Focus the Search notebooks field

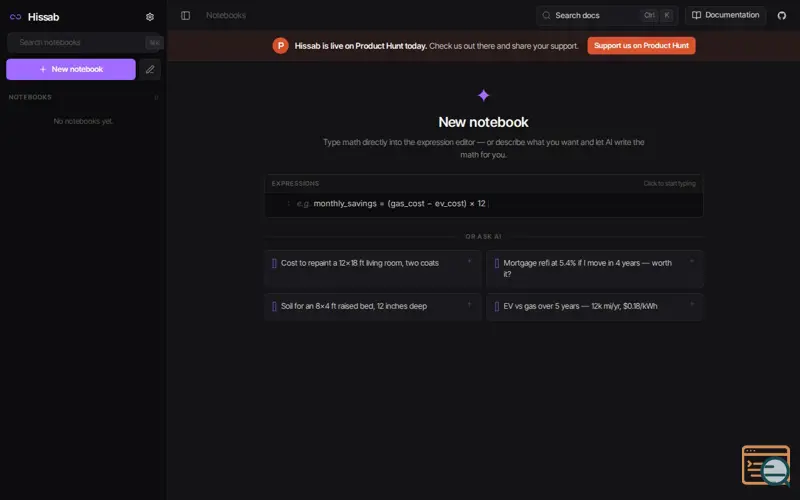(x=84, y=42)
